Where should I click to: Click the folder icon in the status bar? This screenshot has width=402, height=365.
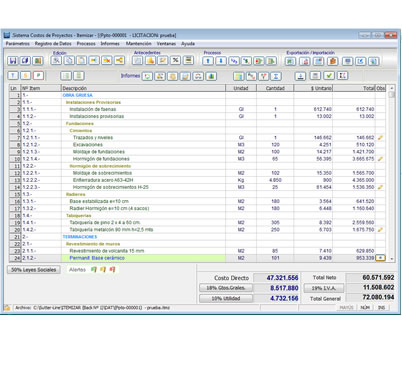(7, 308)
